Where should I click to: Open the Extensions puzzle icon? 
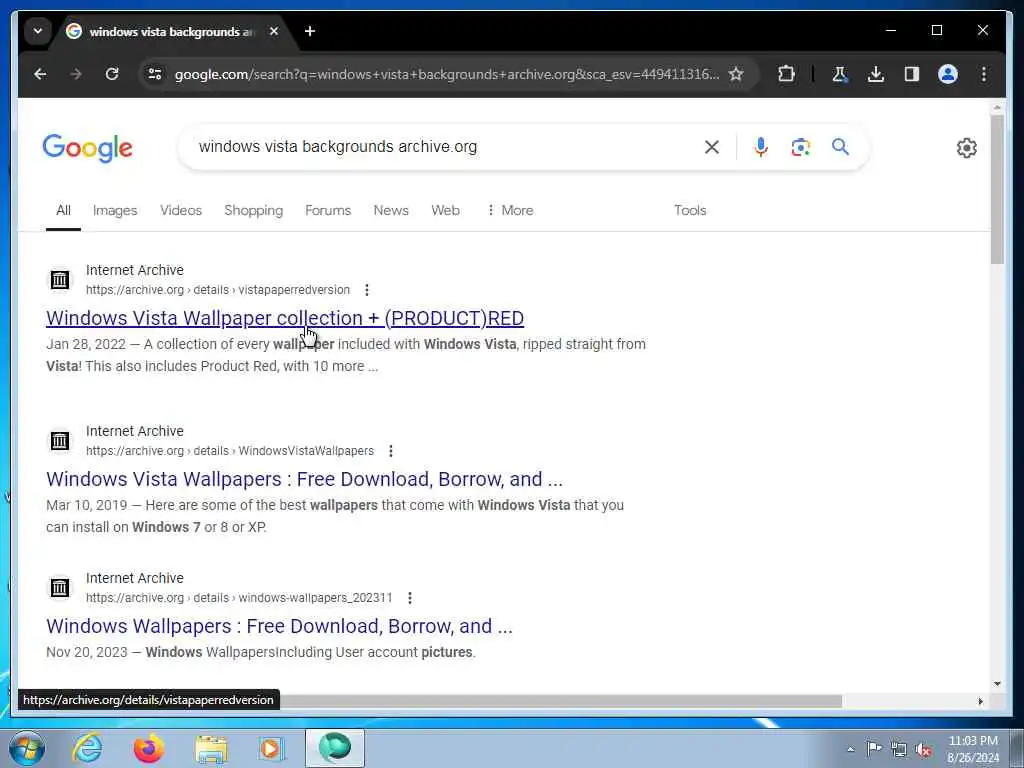click(786, 74)
